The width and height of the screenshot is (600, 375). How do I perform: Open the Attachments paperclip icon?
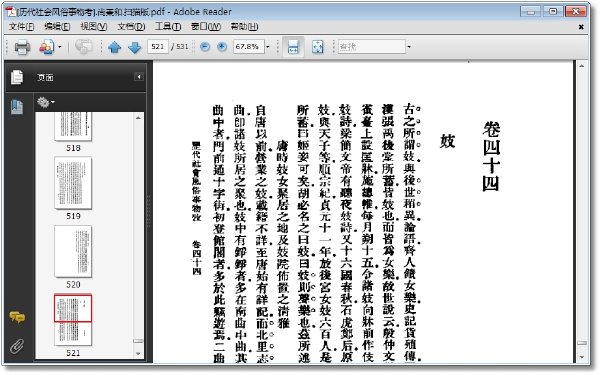click(17, 346)
